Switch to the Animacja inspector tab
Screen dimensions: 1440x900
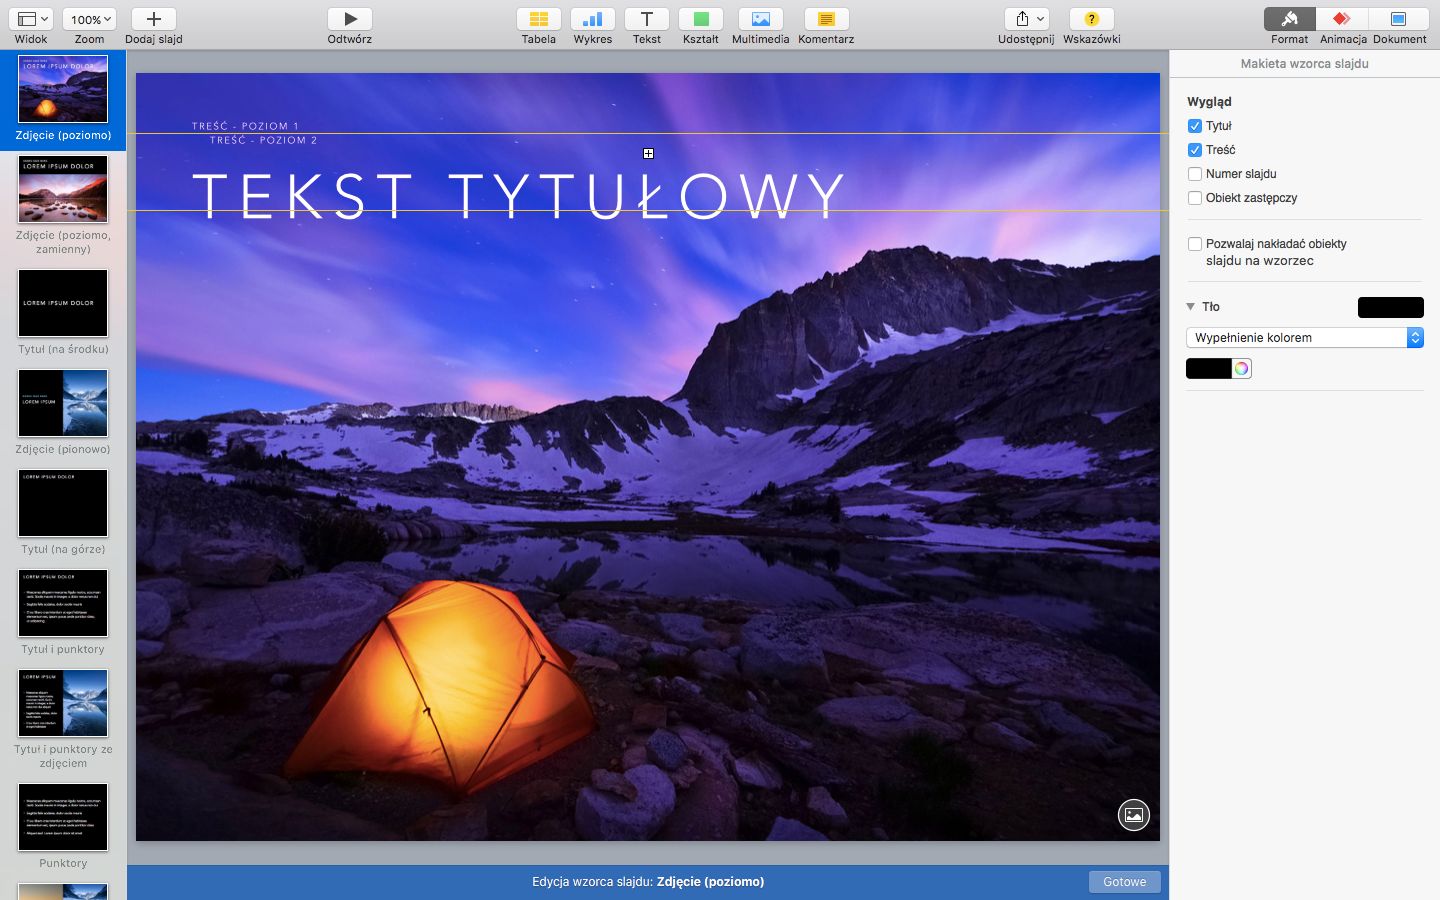(1343, 19)
